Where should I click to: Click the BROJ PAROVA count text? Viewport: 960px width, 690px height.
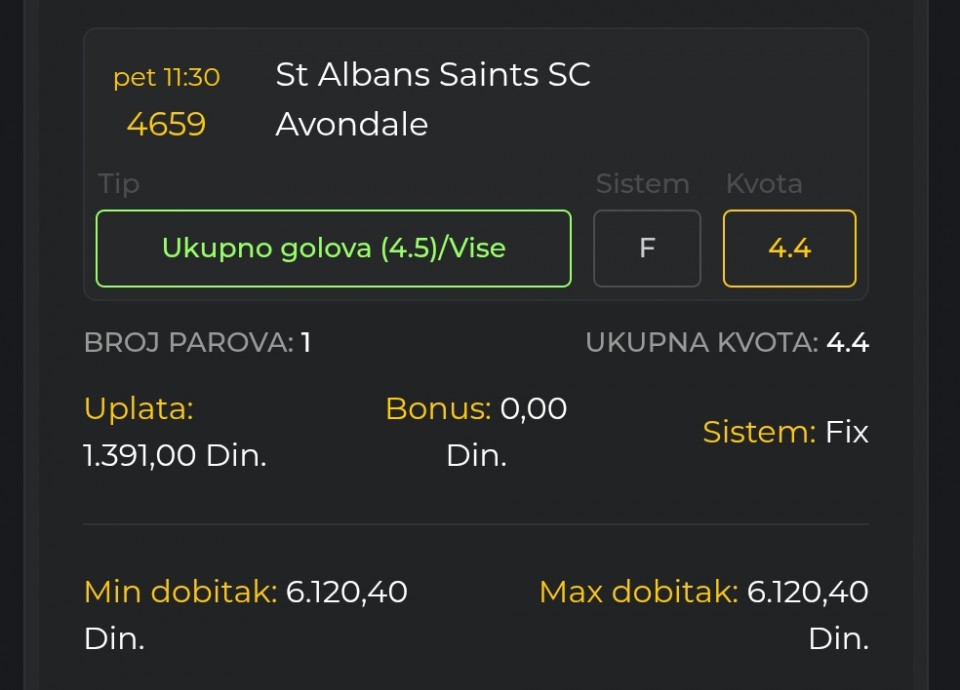click(x=197, y=343)
